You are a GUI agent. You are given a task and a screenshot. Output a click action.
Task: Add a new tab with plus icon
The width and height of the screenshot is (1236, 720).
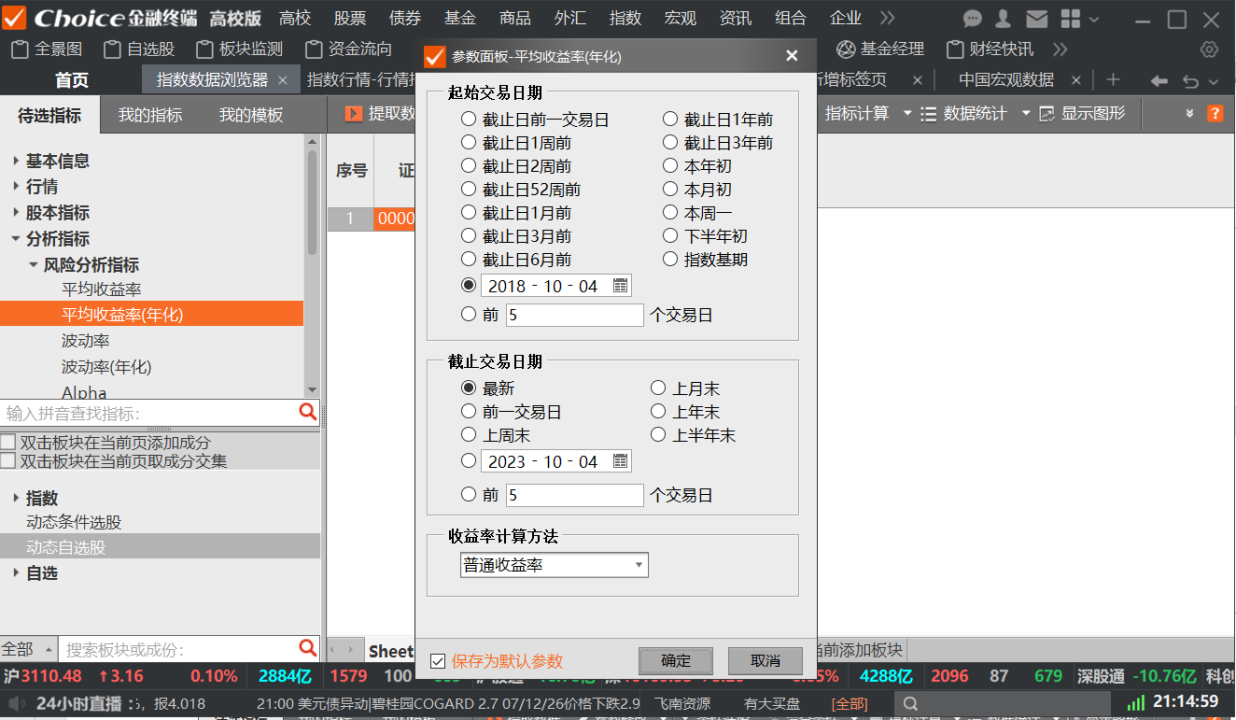point(1113,80)
